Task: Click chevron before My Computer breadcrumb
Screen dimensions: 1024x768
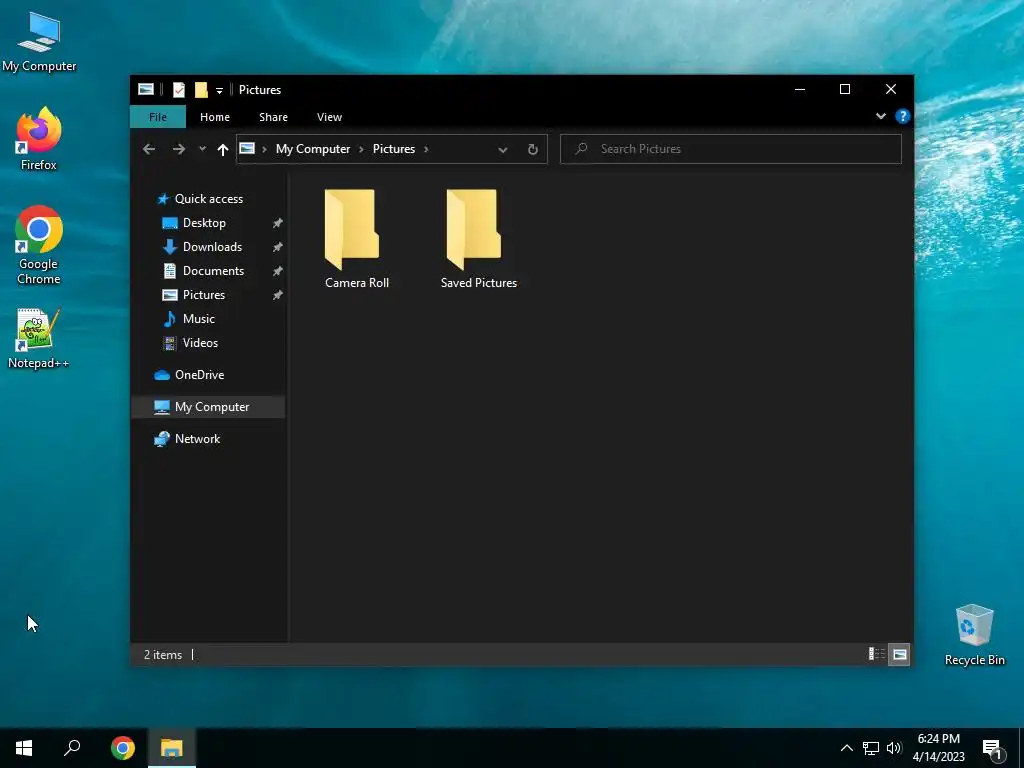Action: point(264,149)
